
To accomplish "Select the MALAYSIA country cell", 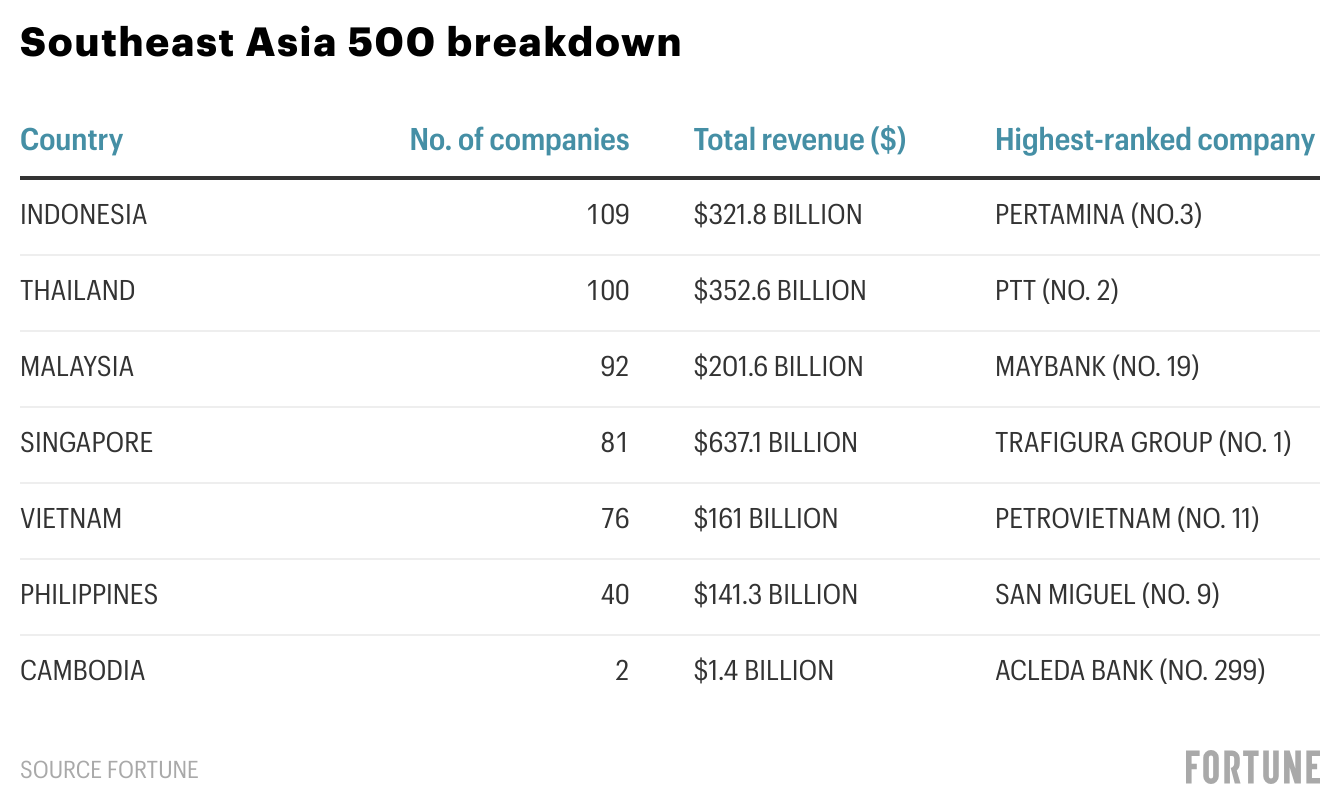I will [77, 367].
